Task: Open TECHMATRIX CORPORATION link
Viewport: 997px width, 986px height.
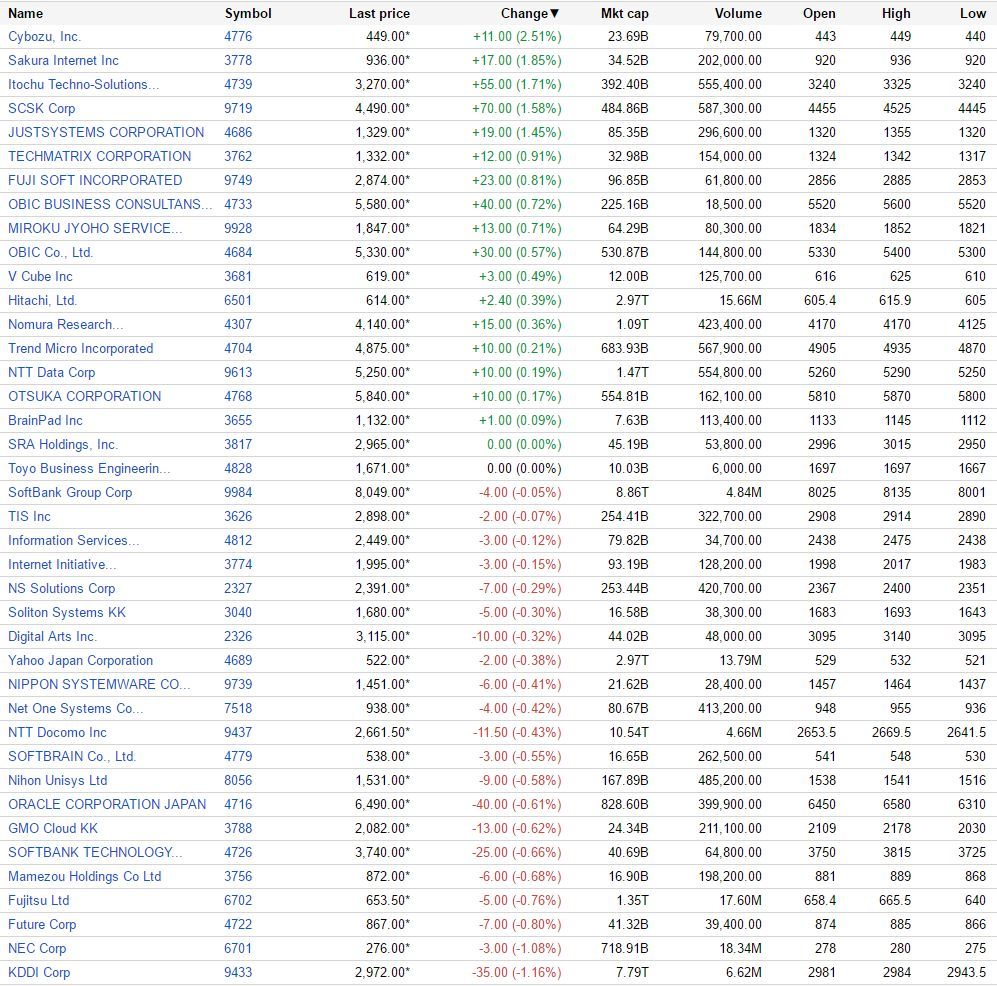Action: [99, 156]
